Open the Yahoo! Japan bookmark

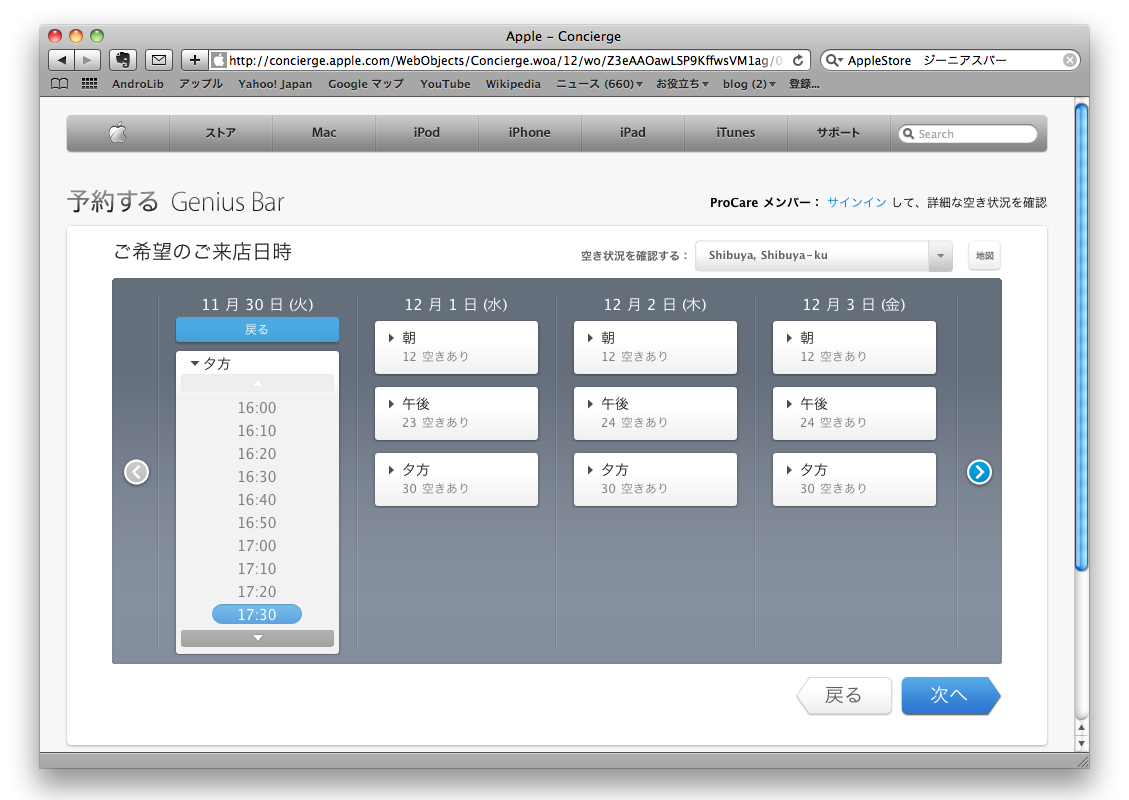(x=275, y=84)
